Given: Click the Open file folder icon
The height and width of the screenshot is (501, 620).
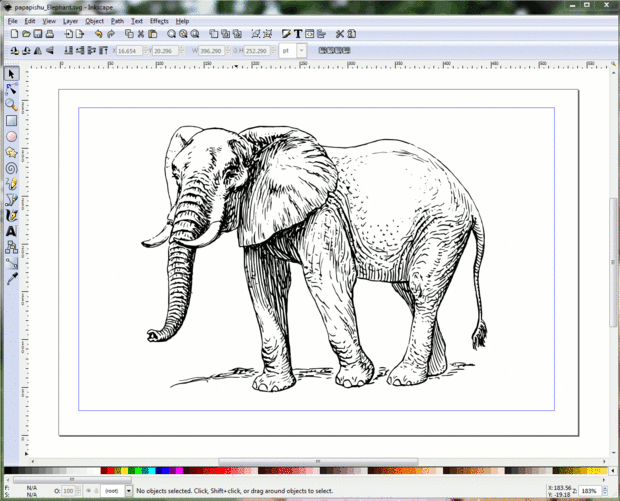Looking at the screenshot, I should tap(26, 34).
